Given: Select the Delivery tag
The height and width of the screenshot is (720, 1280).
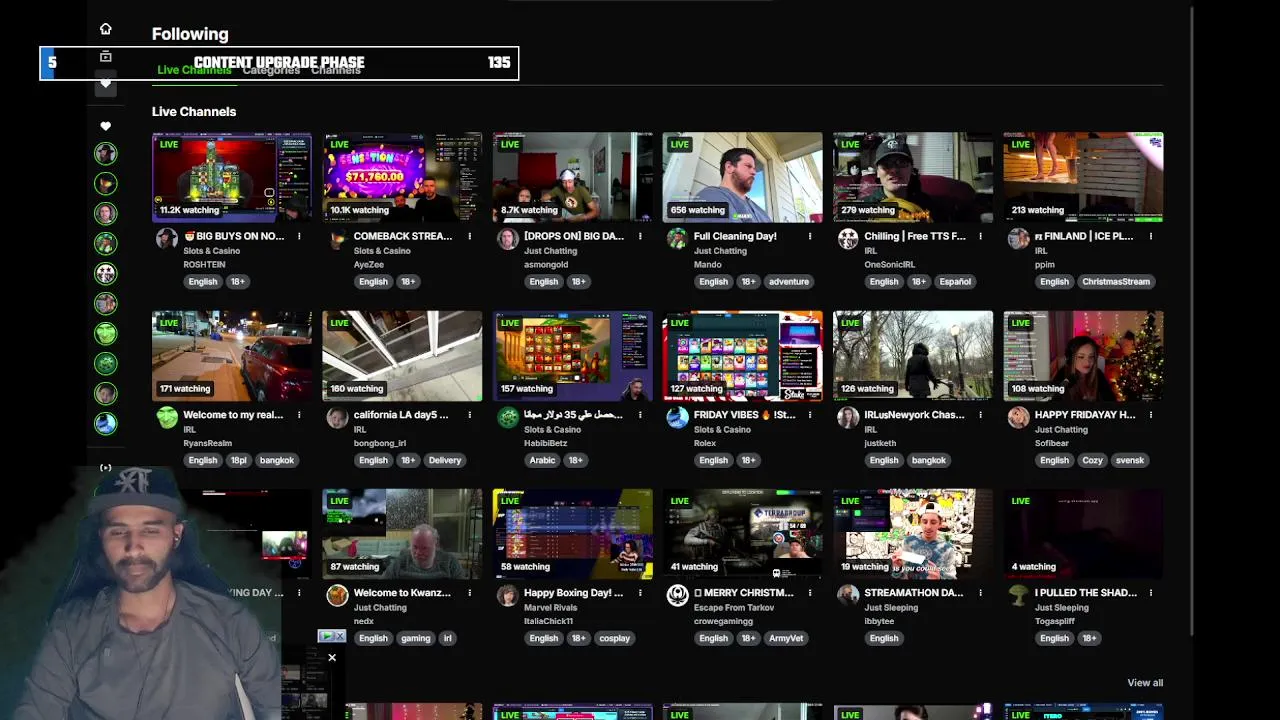Looking at the screenshot, I should coord(445,460).
